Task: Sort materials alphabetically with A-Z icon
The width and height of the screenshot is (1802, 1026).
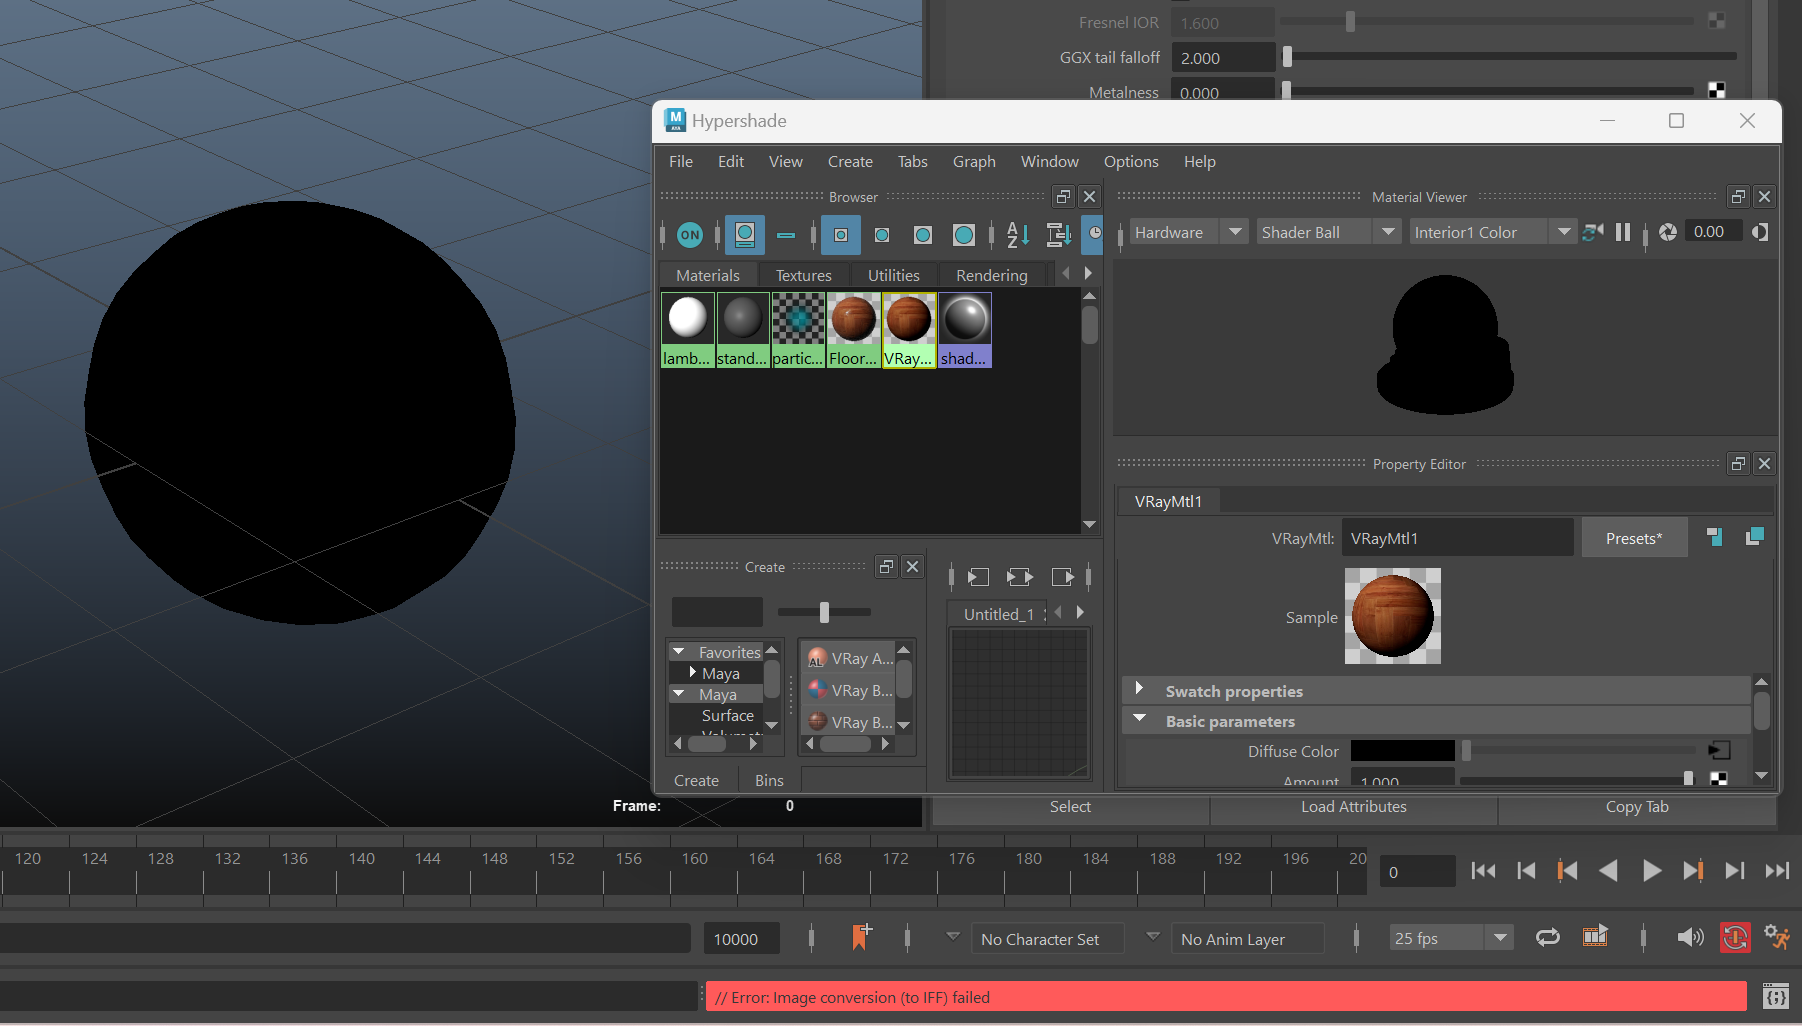Action: coord(1018,235)
